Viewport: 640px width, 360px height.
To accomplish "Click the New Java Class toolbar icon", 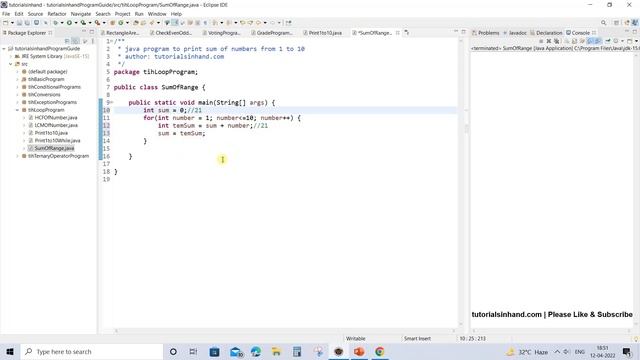I will click(x=120, y=23).
